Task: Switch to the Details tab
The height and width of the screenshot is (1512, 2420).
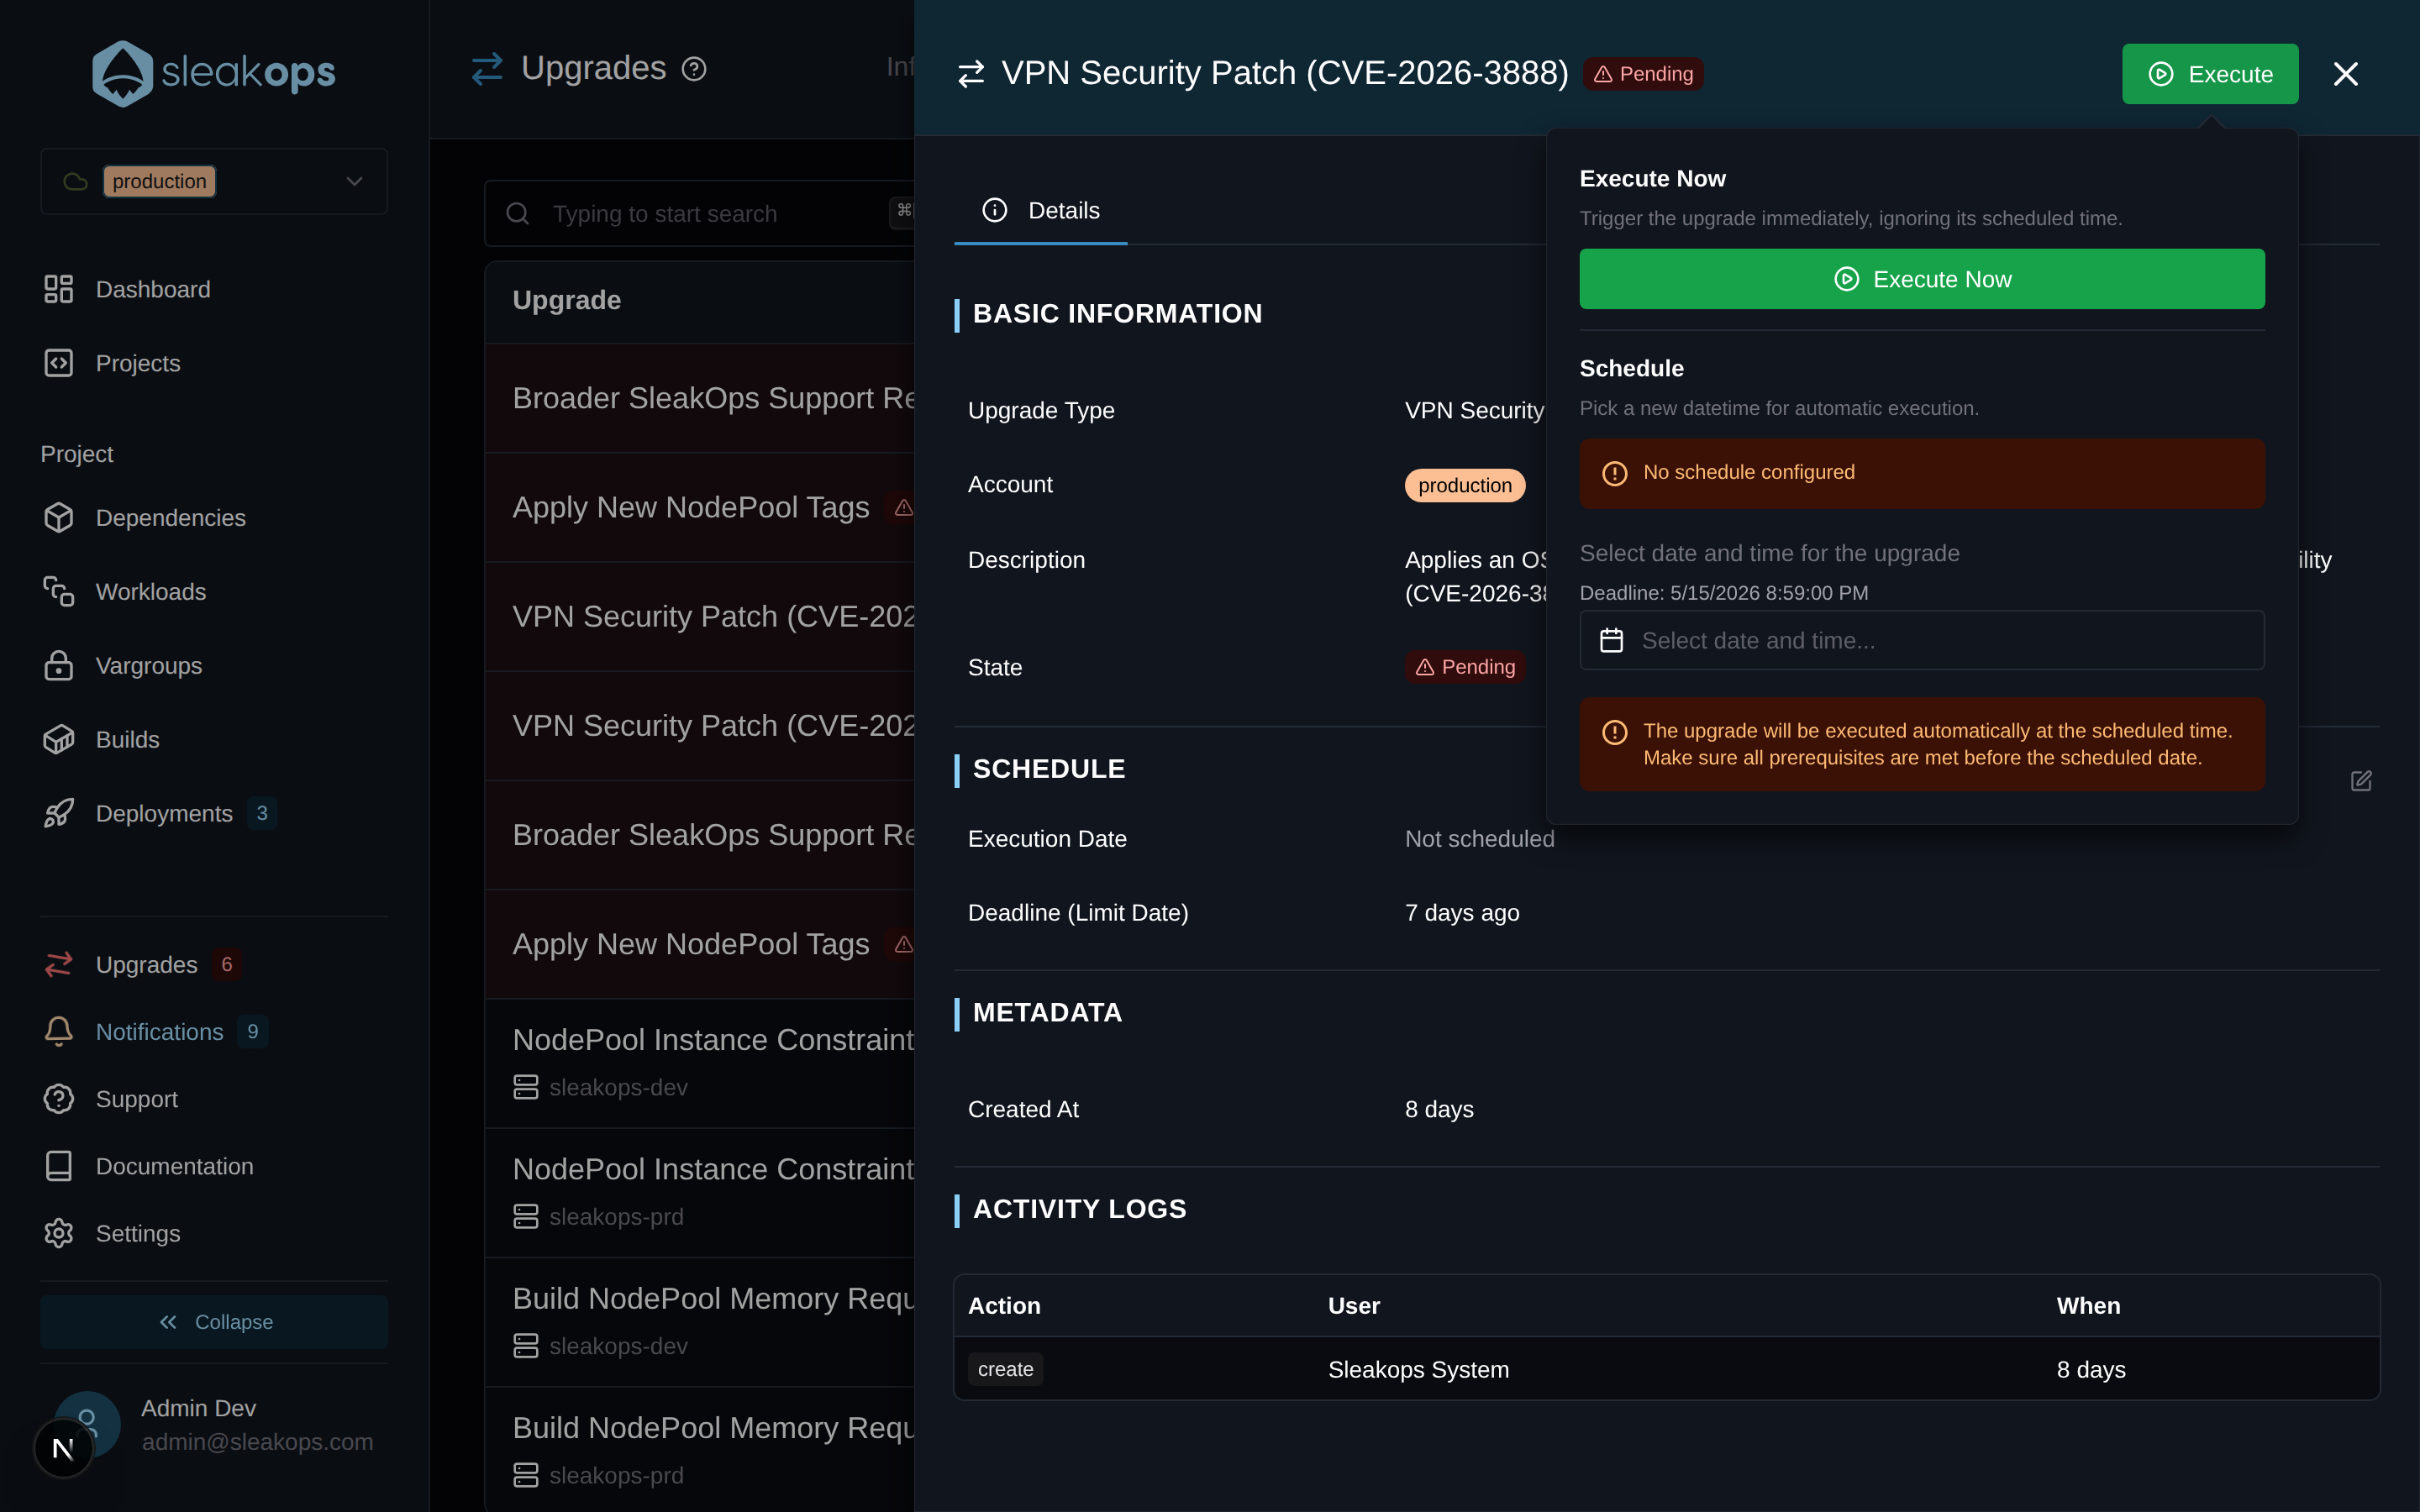Action: tap(1041, 211)
